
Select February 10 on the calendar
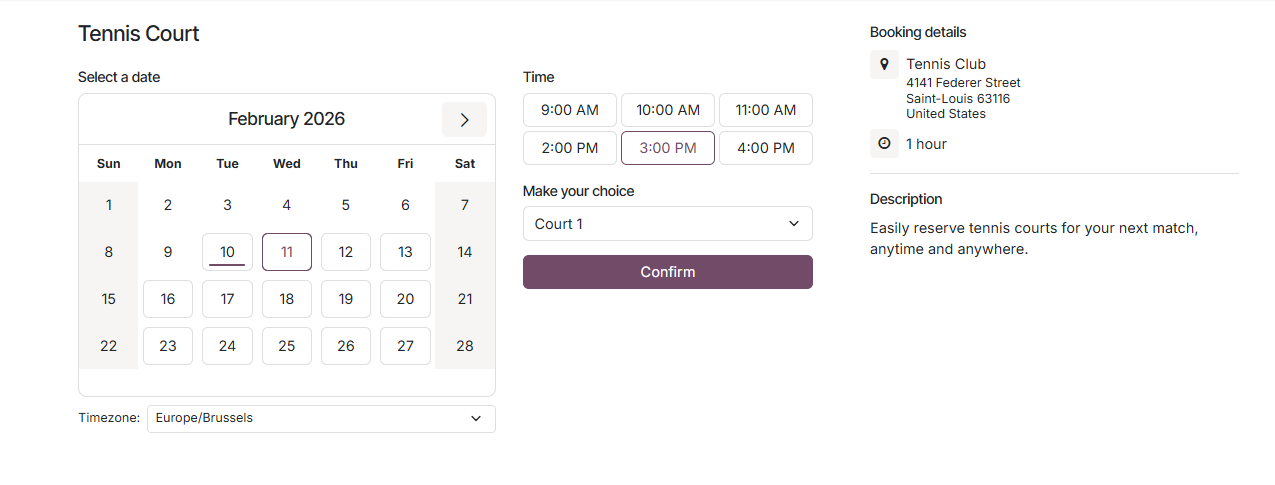click(x=227, y=252)
